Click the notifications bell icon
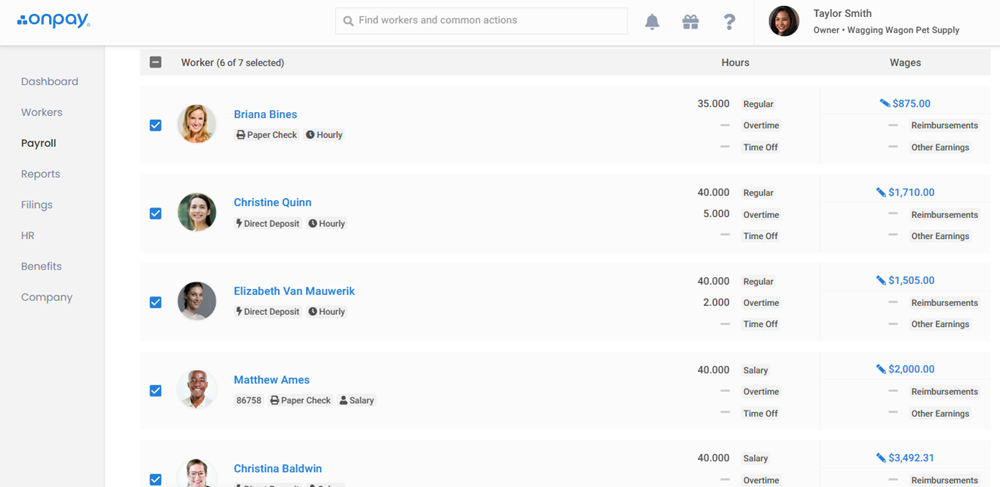 tap(652, 22)
